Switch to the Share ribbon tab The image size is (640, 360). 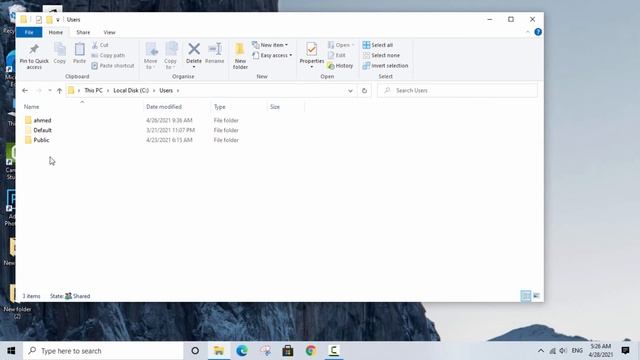coord(83,32)
